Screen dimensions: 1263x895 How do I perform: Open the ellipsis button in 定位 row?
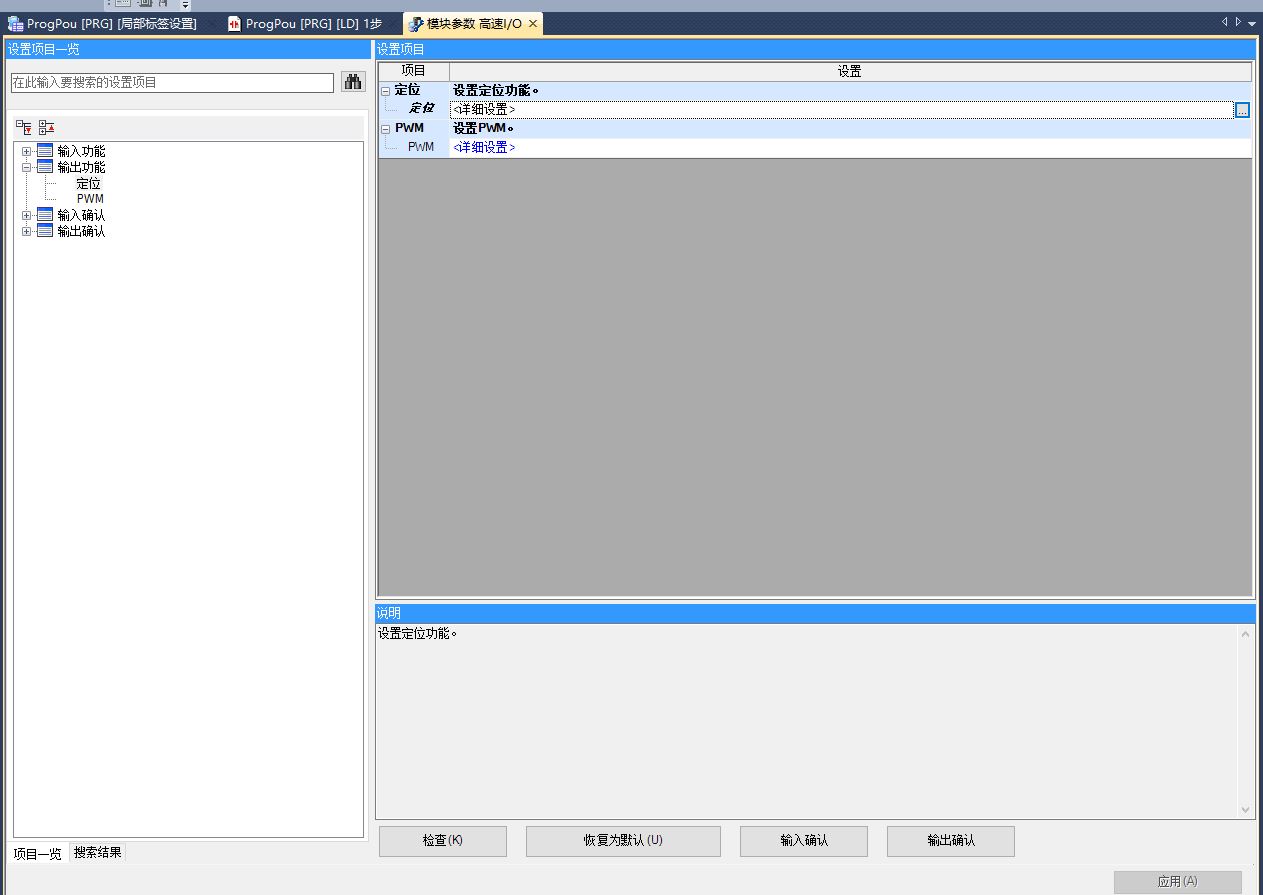coord(1242,110)
